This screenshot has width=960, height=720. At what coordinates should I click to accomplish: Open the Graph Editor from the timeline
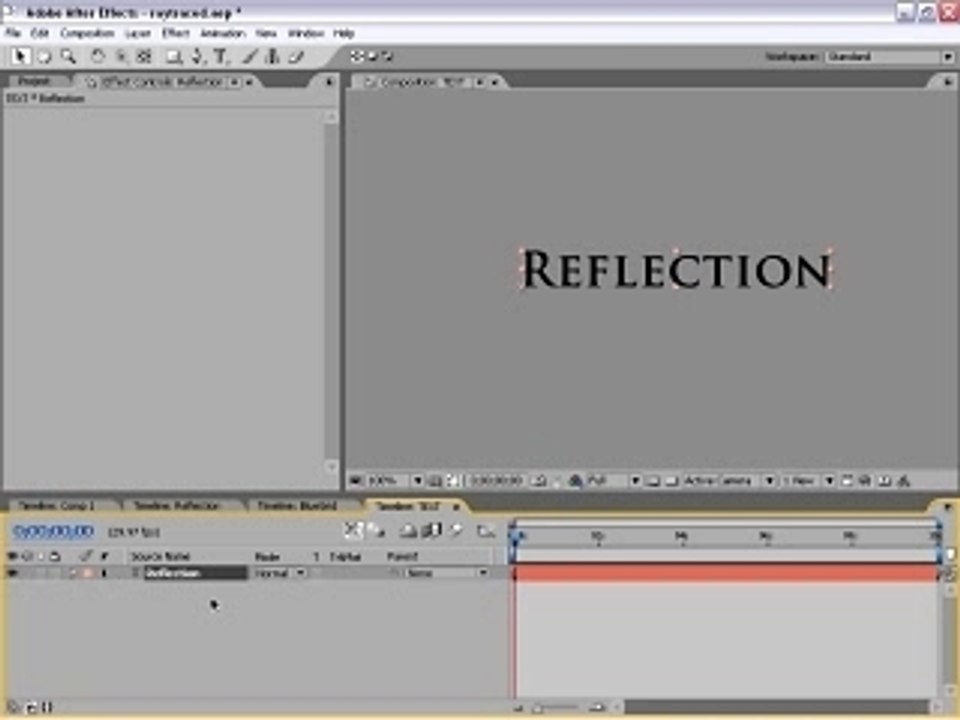coord(486,531)
